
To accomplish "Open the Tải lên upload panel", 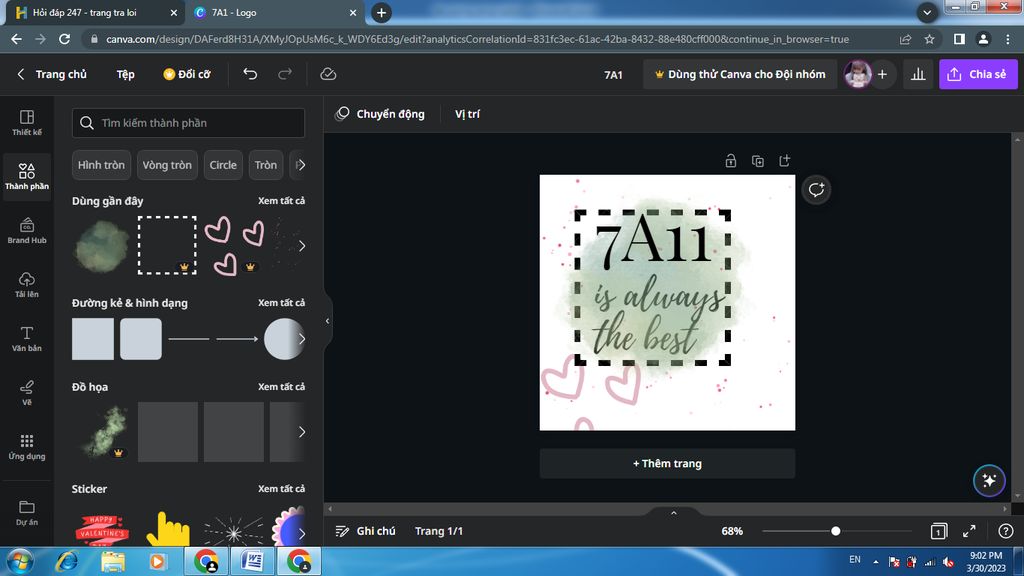I will point(27,284).
